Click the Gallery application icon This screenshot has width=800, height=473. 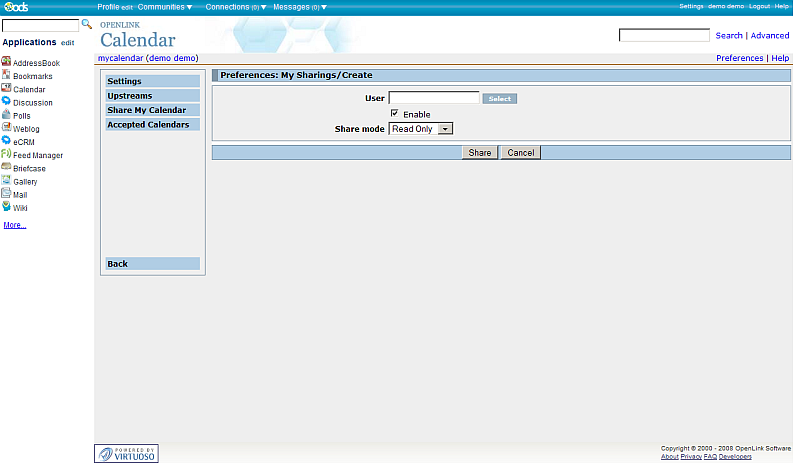click(x=6, y=181)
